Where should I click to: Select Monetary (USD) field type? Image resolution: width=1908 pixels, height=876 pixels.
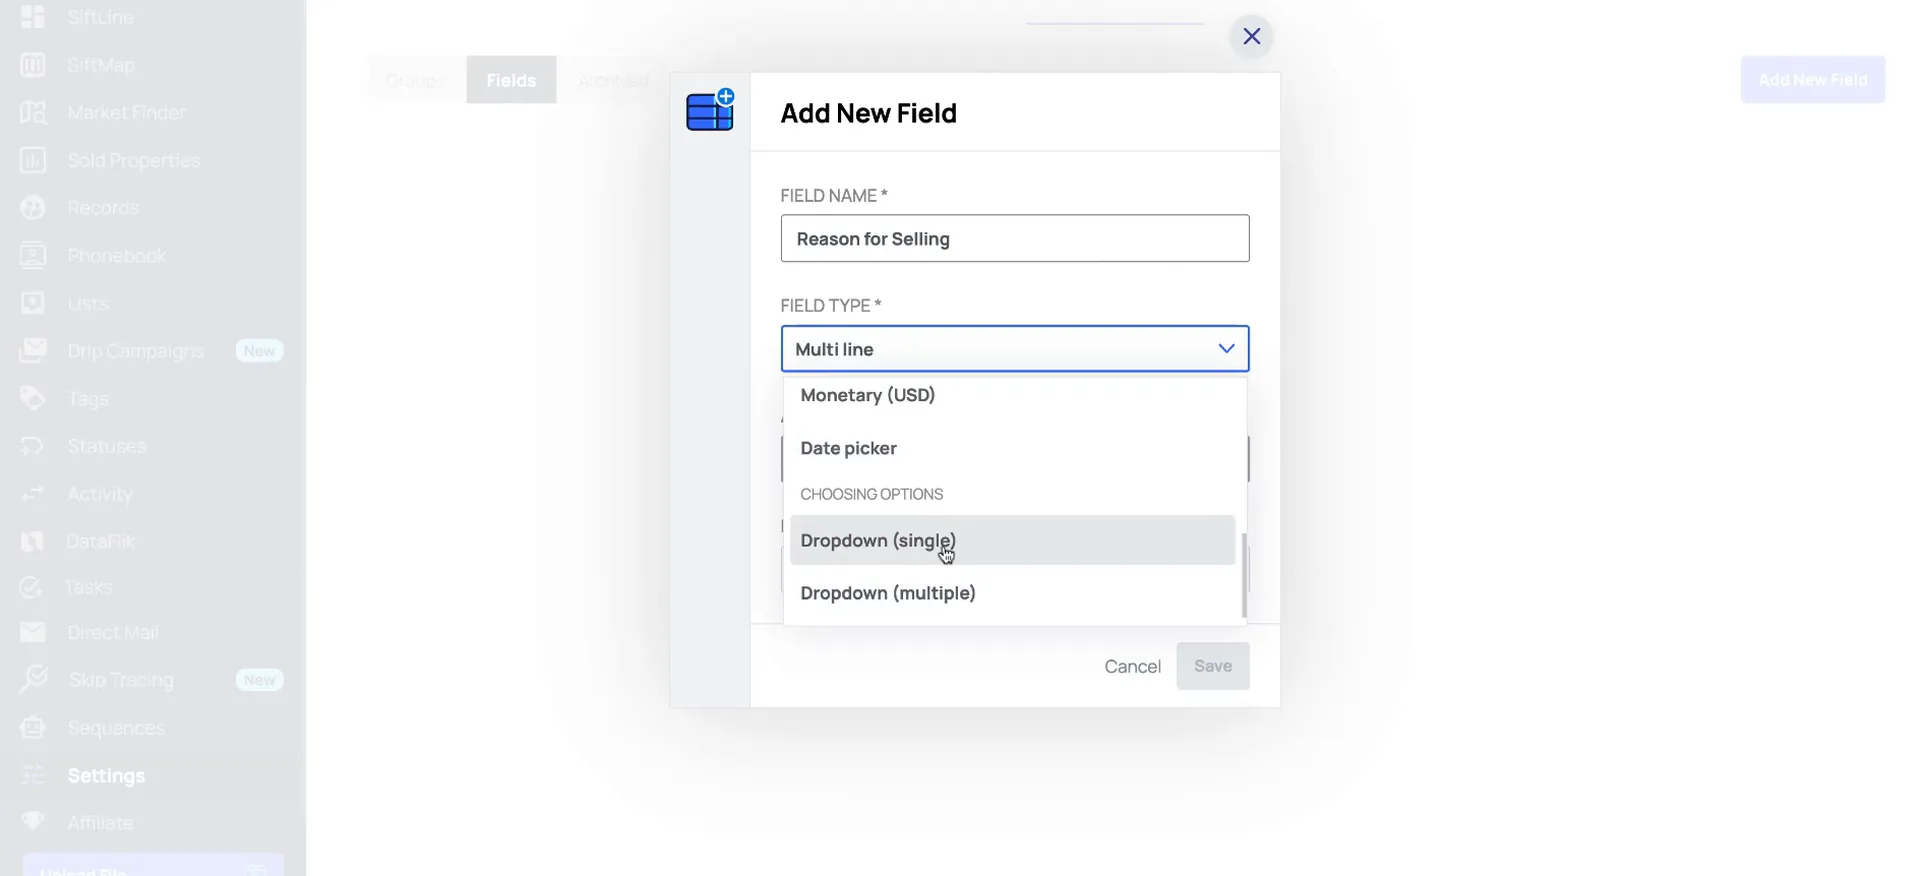(x=1012, y=395)
